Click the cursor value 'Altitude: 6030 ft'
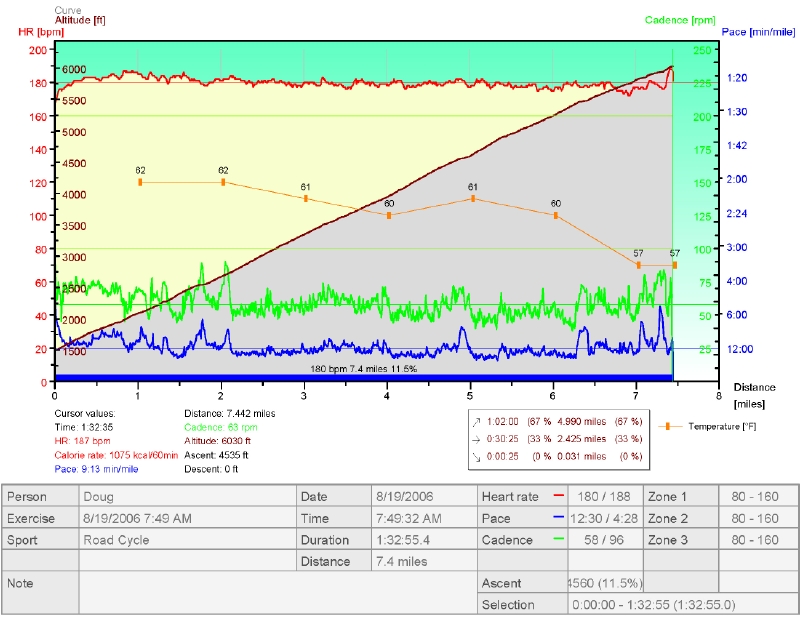This screenshot has width=800, height=618. [x=217, y=441]
